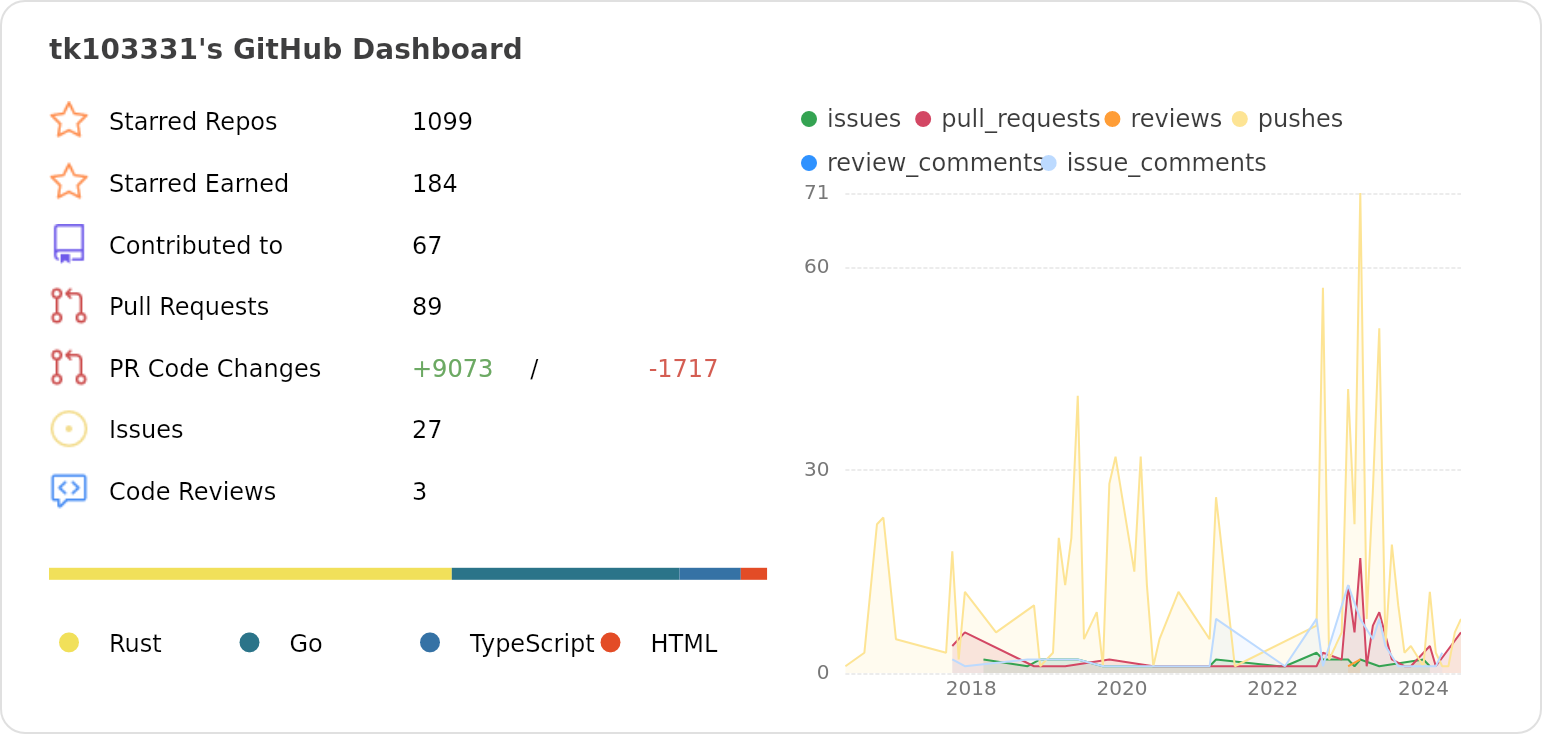Image resolution: width=1542 pixels, height=734 pixels.
Task: Click the 2022 x-axis label
Action: (1273, 688)
